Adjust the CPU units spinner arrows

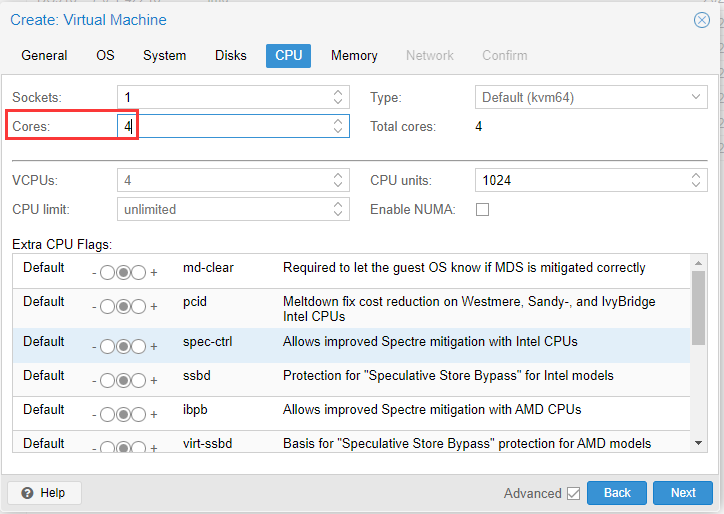click(x=696, y=181)
